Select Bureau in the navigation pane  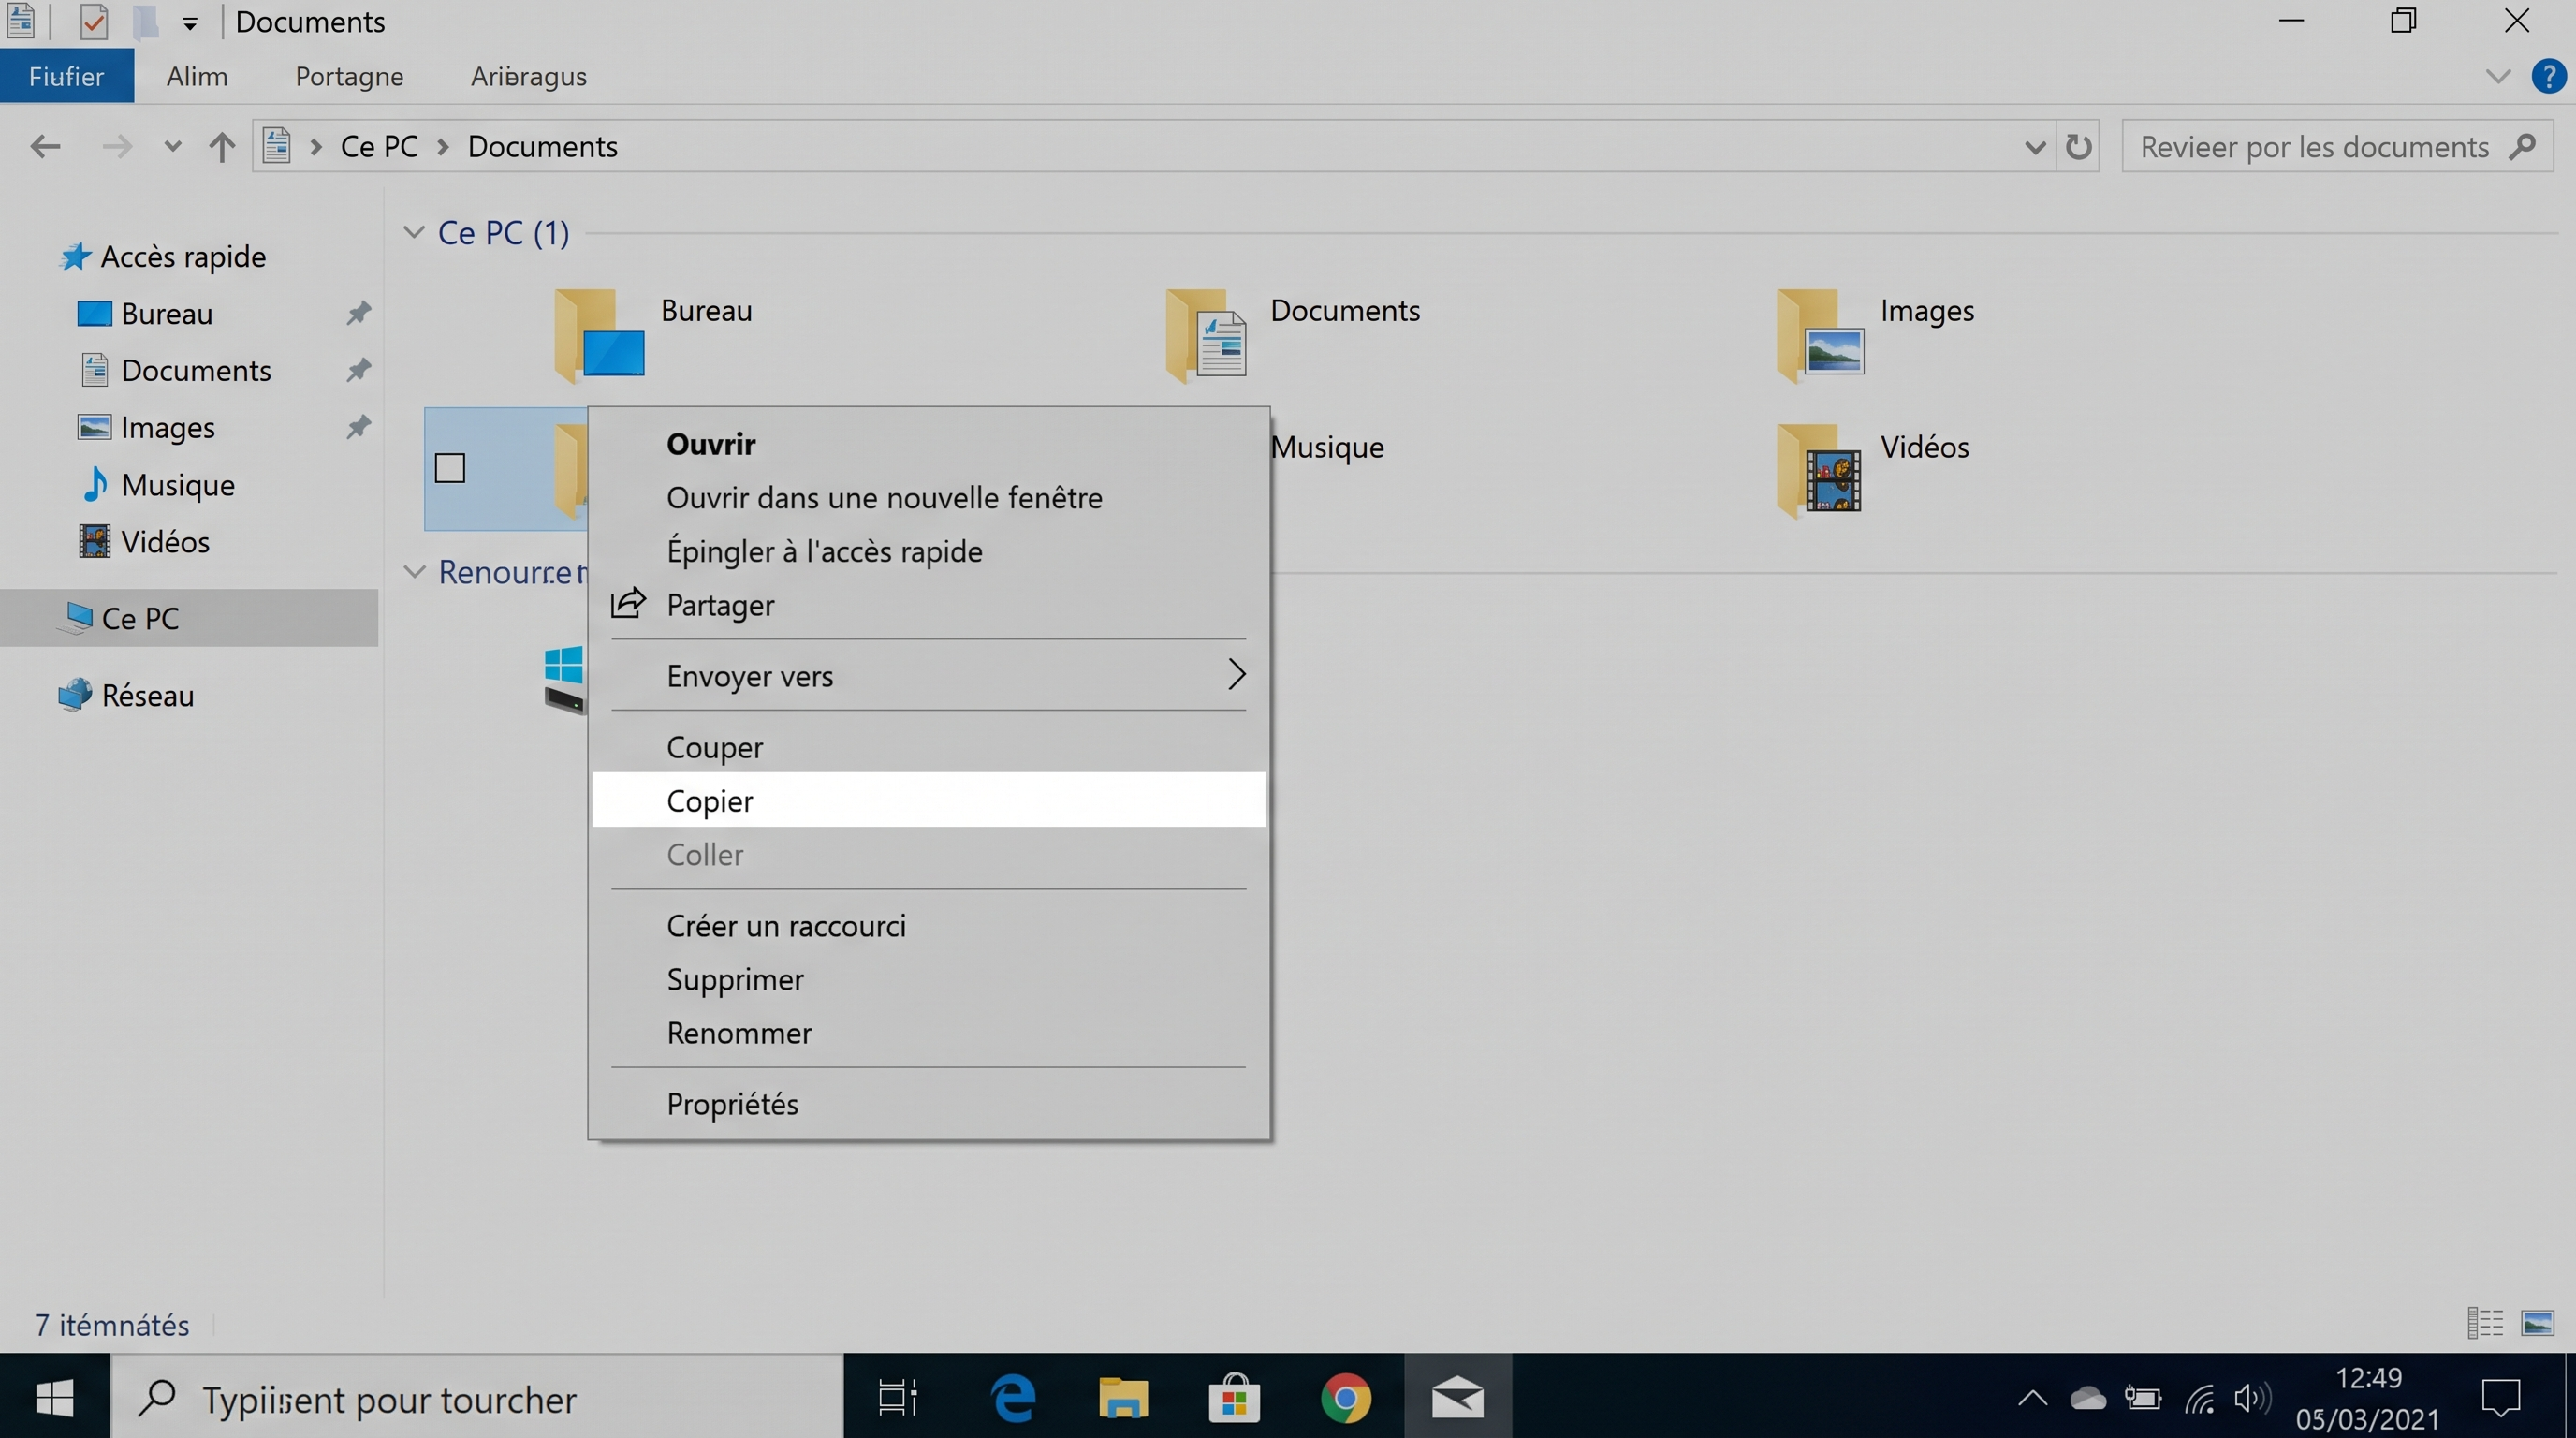(x=145, y=313)
